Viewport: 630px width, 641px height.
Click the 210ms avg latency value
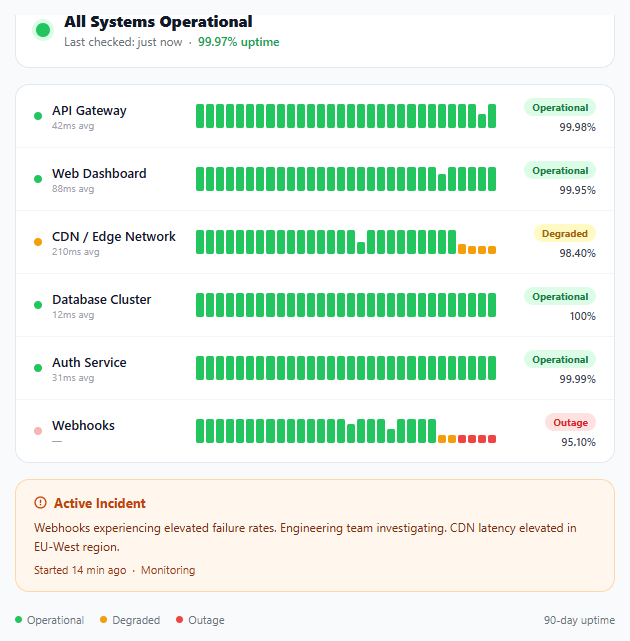(76, 252)
